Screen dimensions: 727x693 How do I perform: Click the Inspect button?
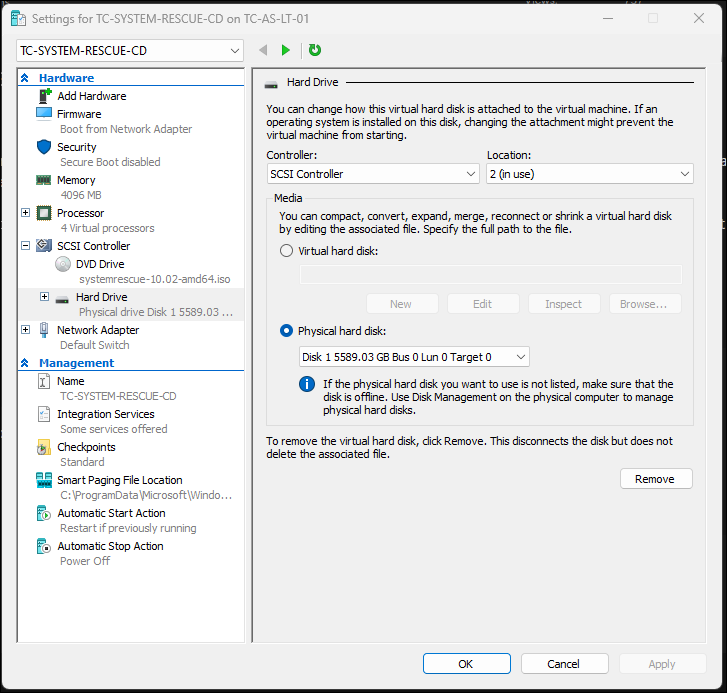pos(564,304)
